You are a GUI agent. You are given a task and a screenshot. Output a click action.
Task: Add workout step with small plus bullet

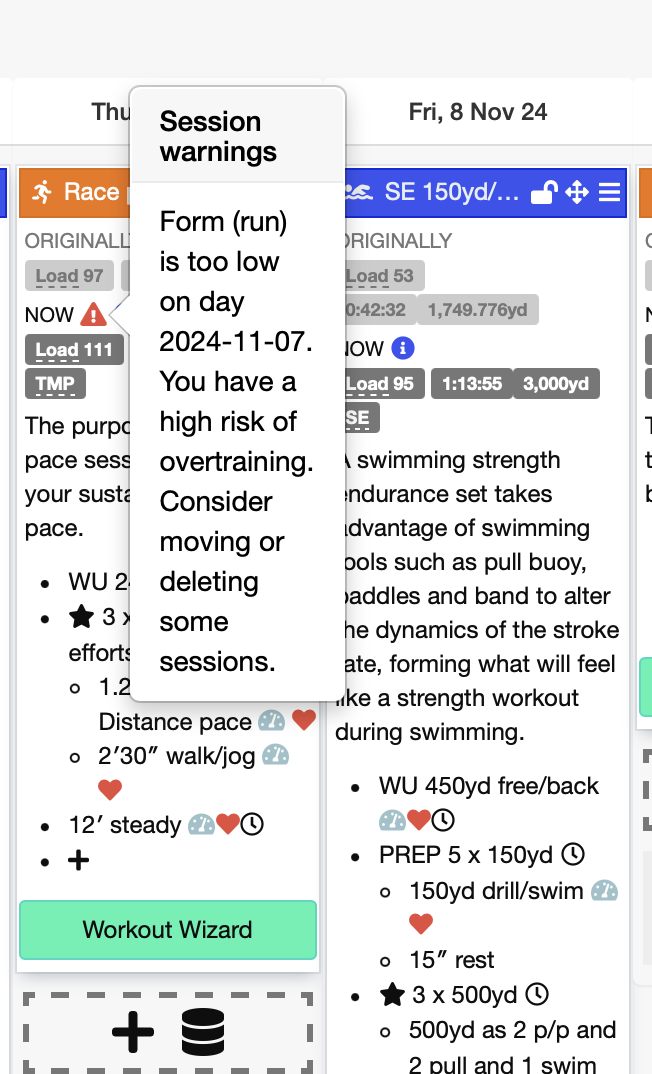click(x=79, y=860)
